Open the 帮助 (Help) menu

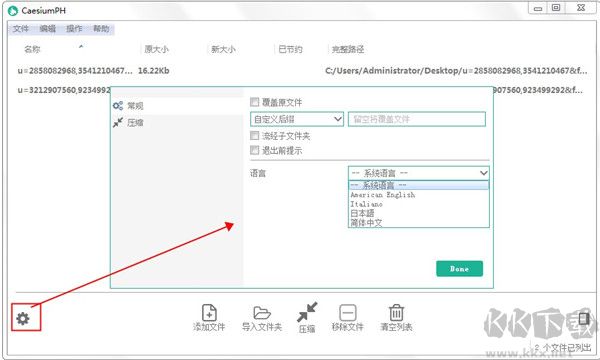point(101,29)
